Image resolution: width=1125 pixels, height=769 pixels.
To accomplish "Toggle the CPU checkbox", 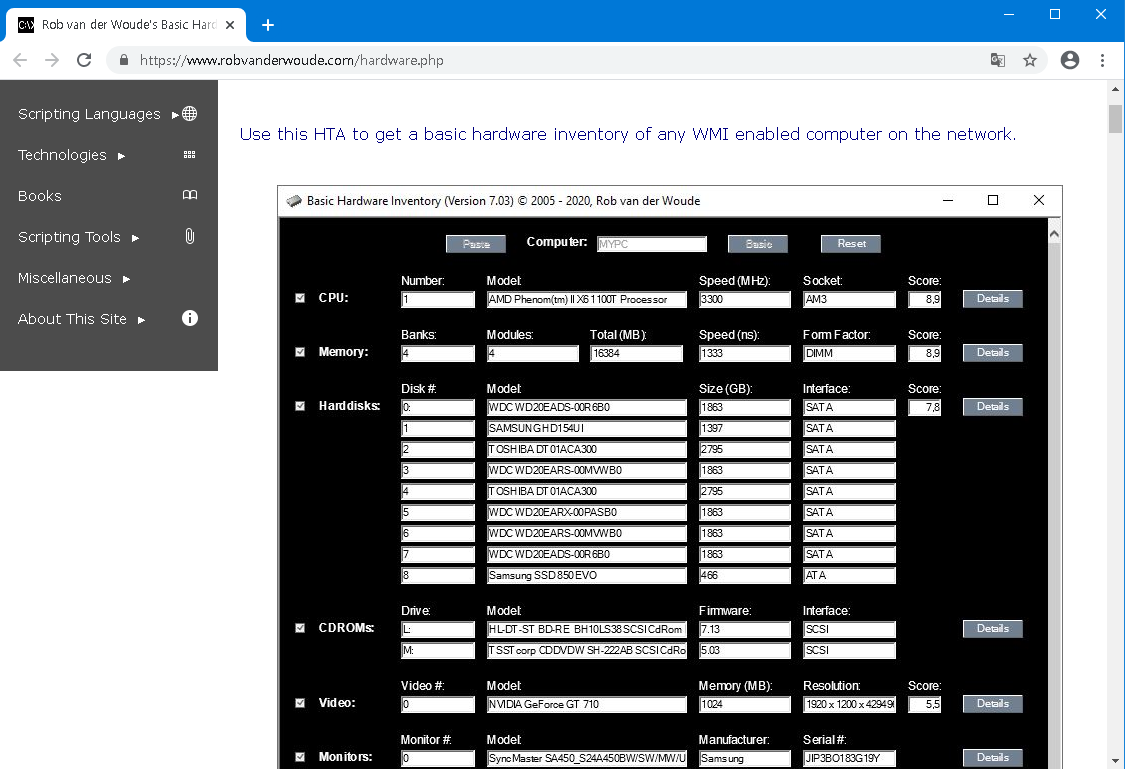I will [x=300, y=298].
